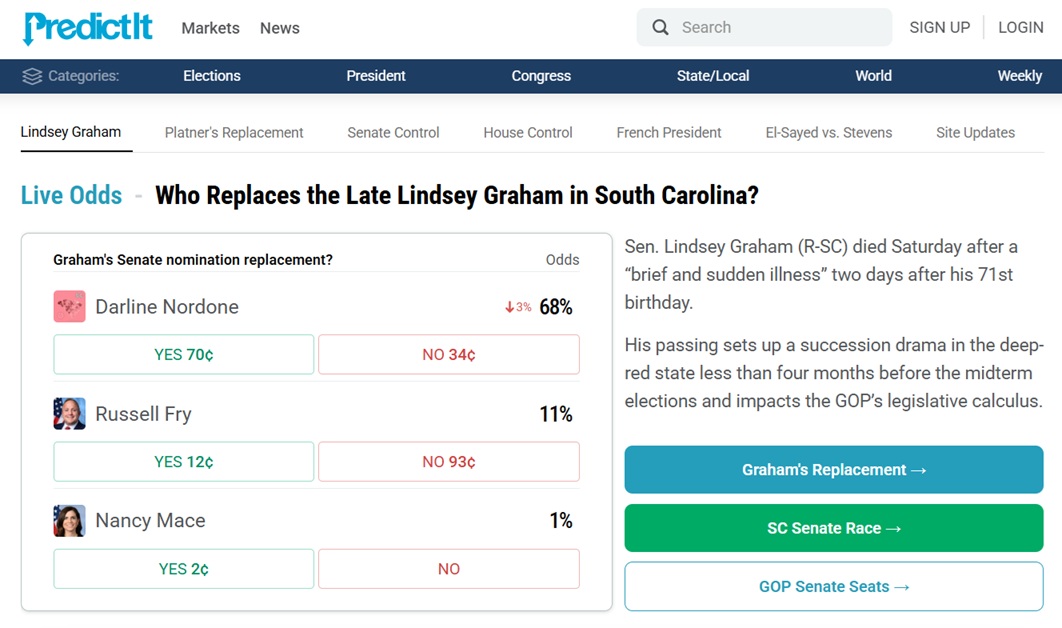The image size is (1062, 628).
Task: Switch to the Senate Control tab
Action: (394, 133)
